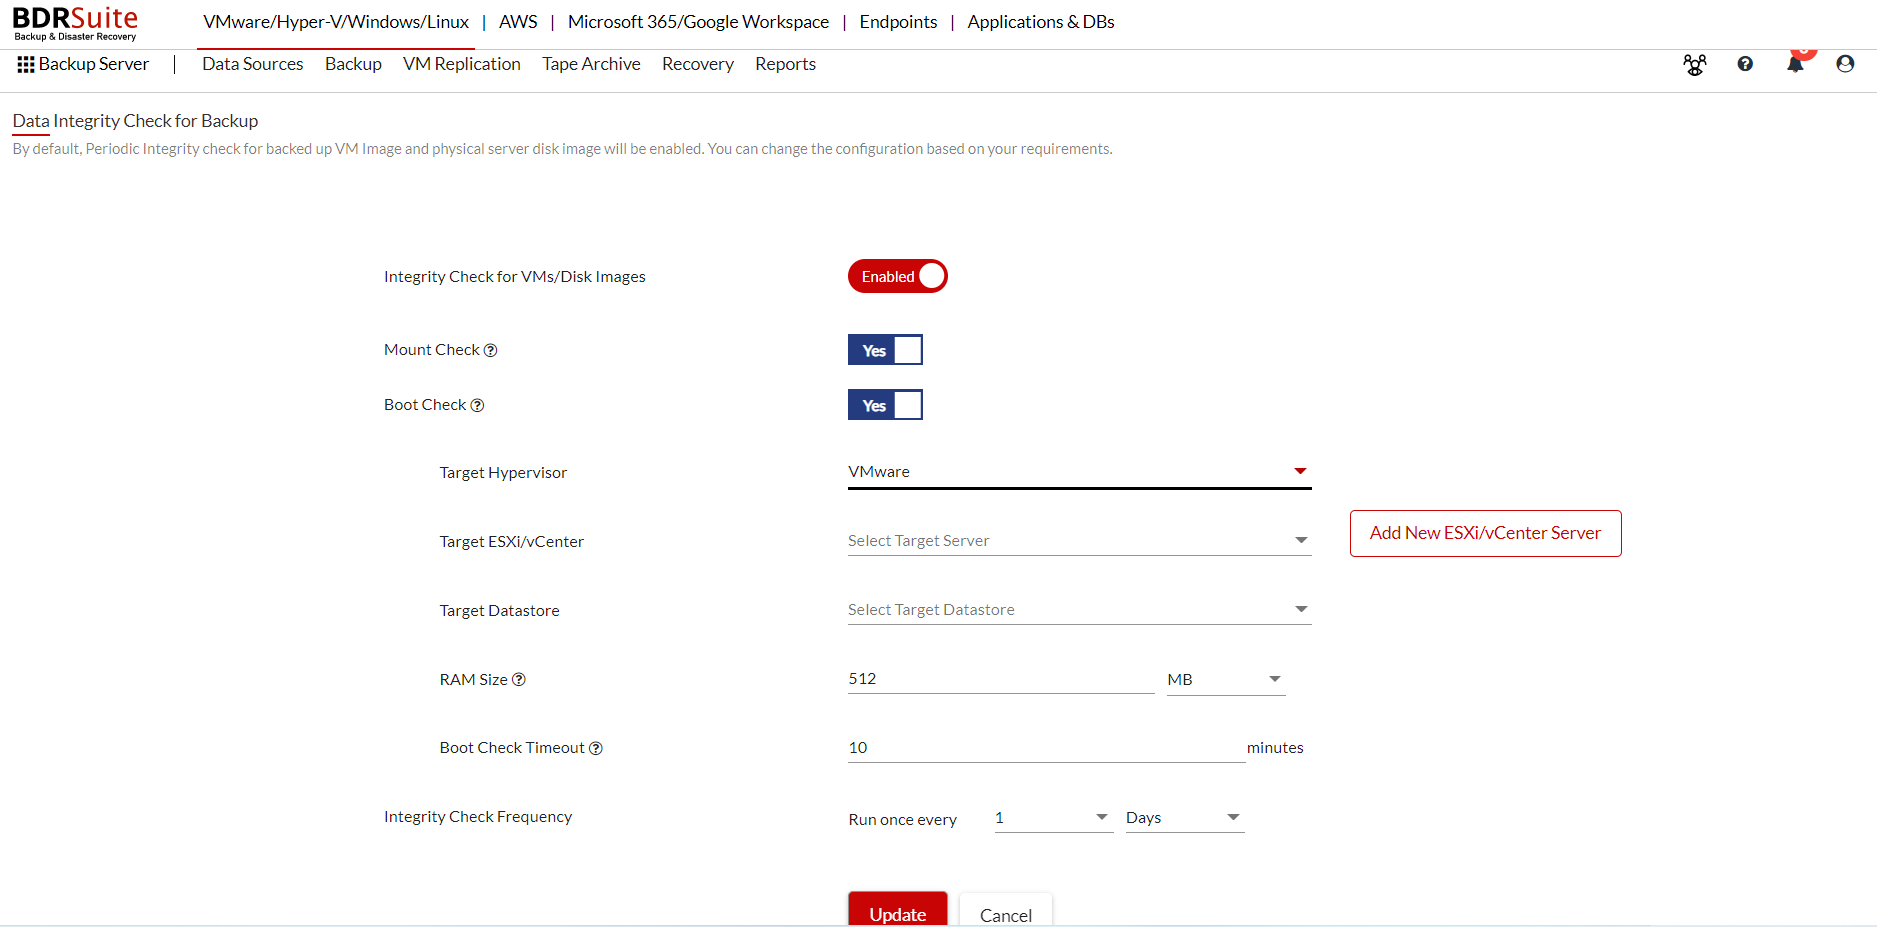1877x927 pixels.
Task: Click the RAM Size value field 512
Action: 1001,680
